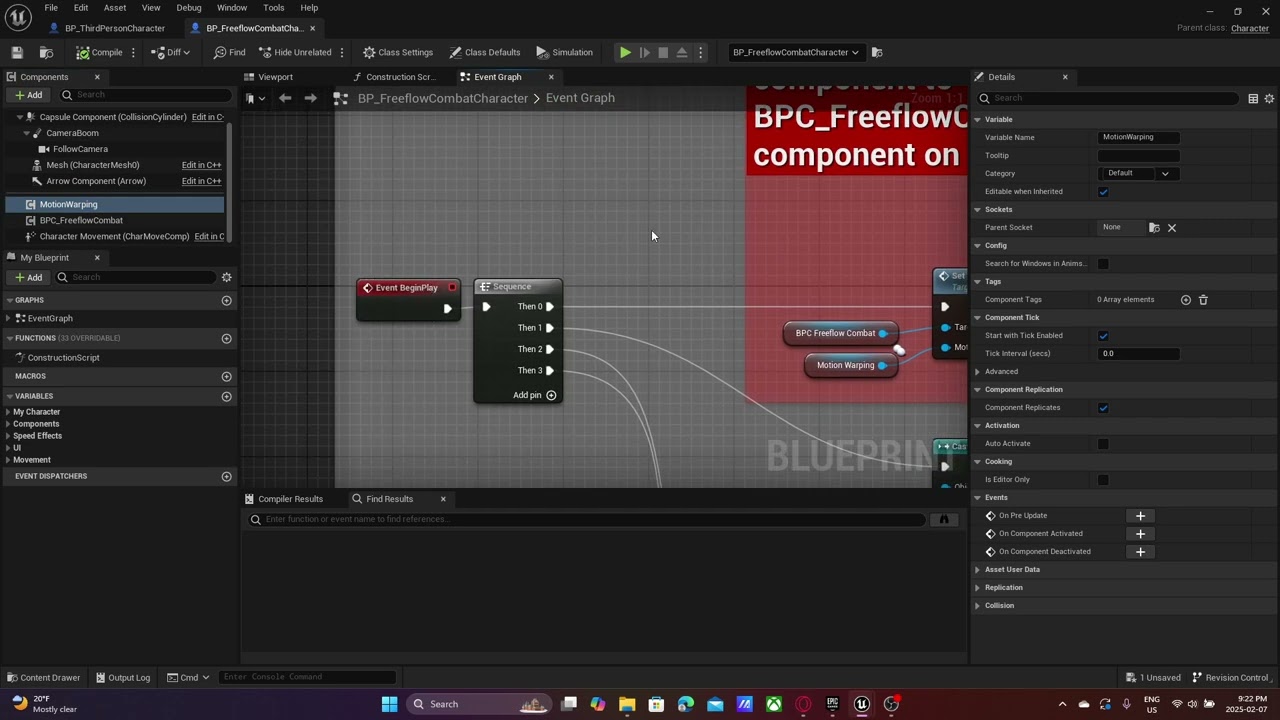This screenshot has height=720, width=1280.
Task: Open the Diff dropdown
Action: tap(170, 52)
